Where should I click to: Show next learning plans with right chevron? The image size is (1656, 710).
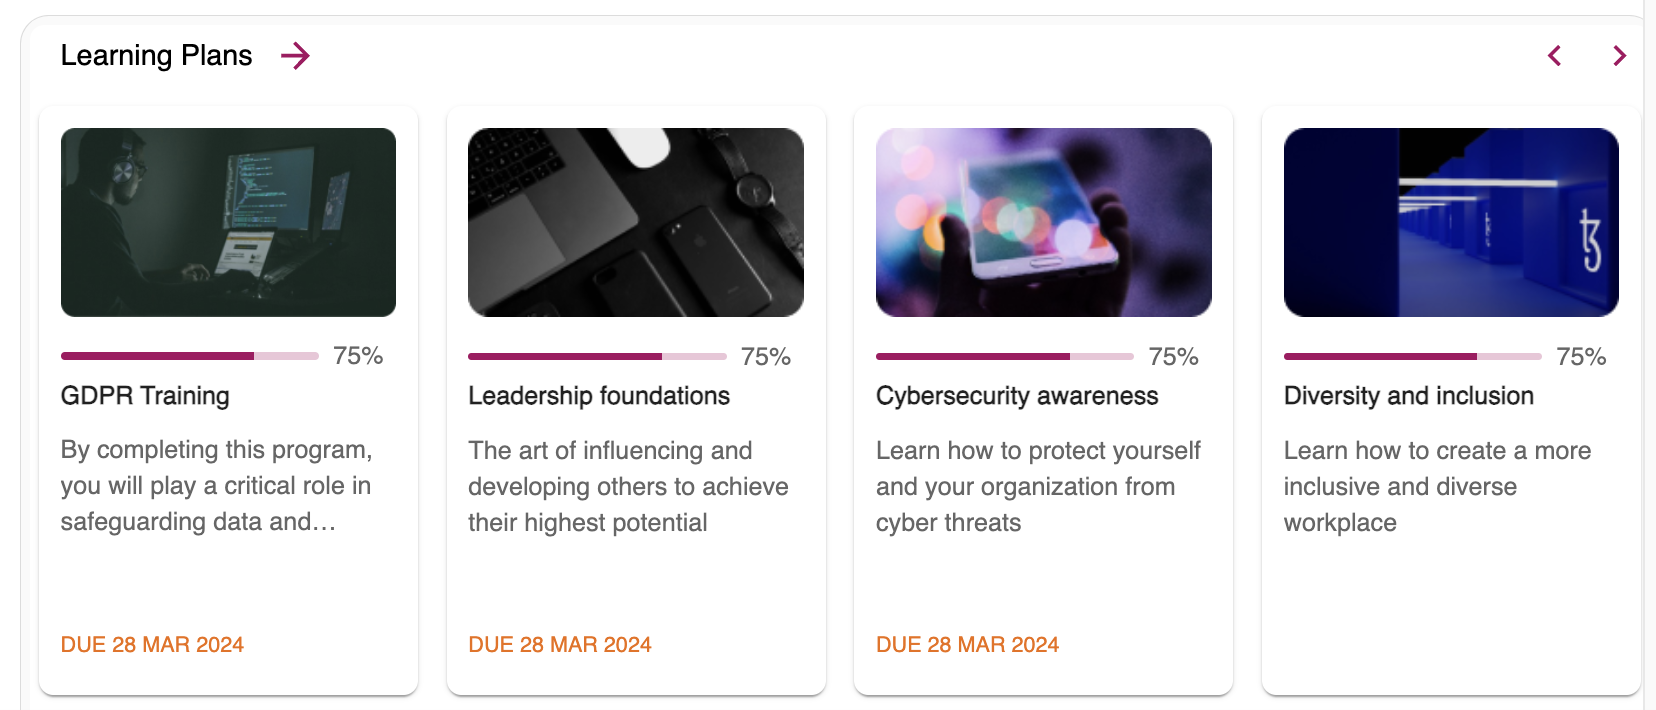(1619, 56)
